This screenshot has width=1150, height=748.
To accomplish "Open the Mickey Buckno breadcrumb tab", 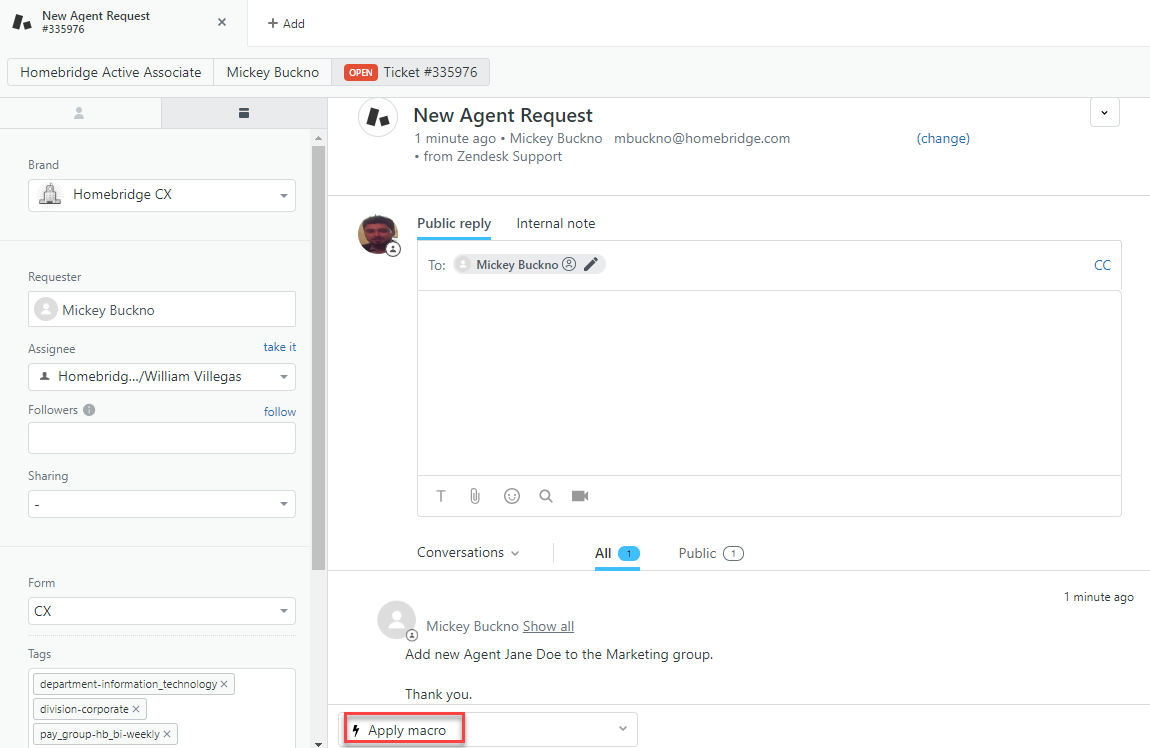I will (273, 72).
